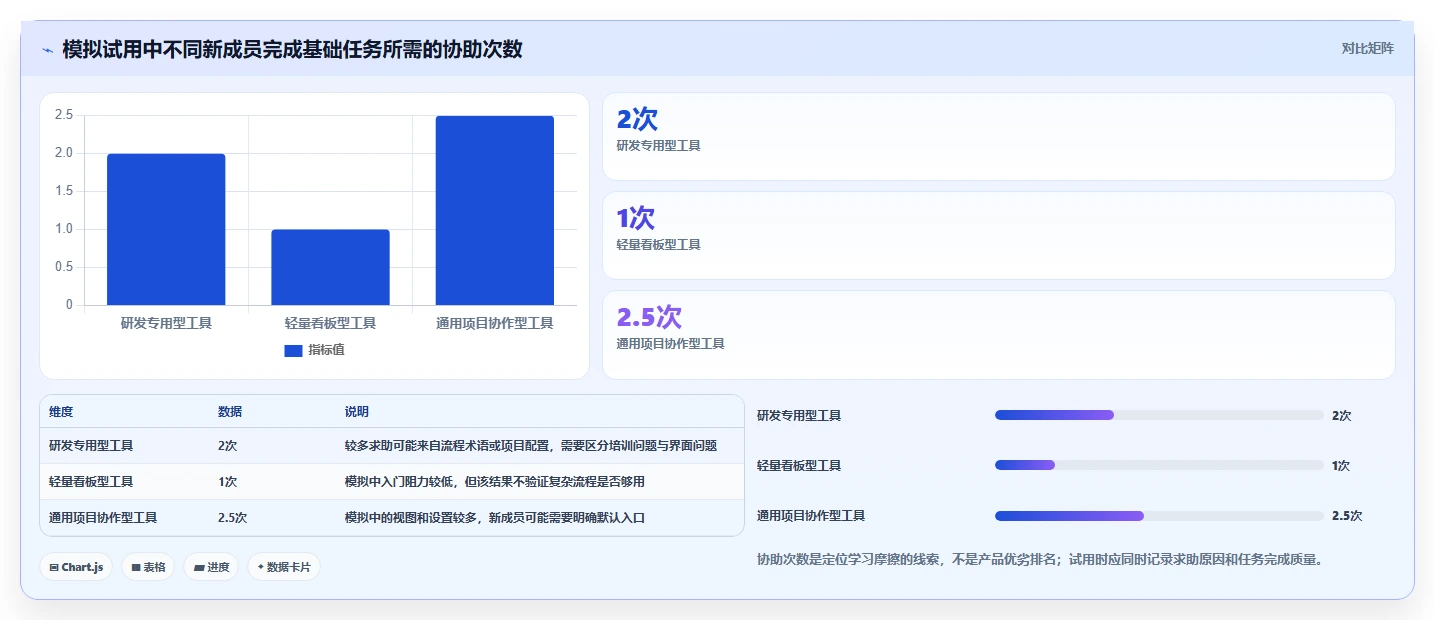
Task: Click the lightning icon before the title
Action: [47, 49]
